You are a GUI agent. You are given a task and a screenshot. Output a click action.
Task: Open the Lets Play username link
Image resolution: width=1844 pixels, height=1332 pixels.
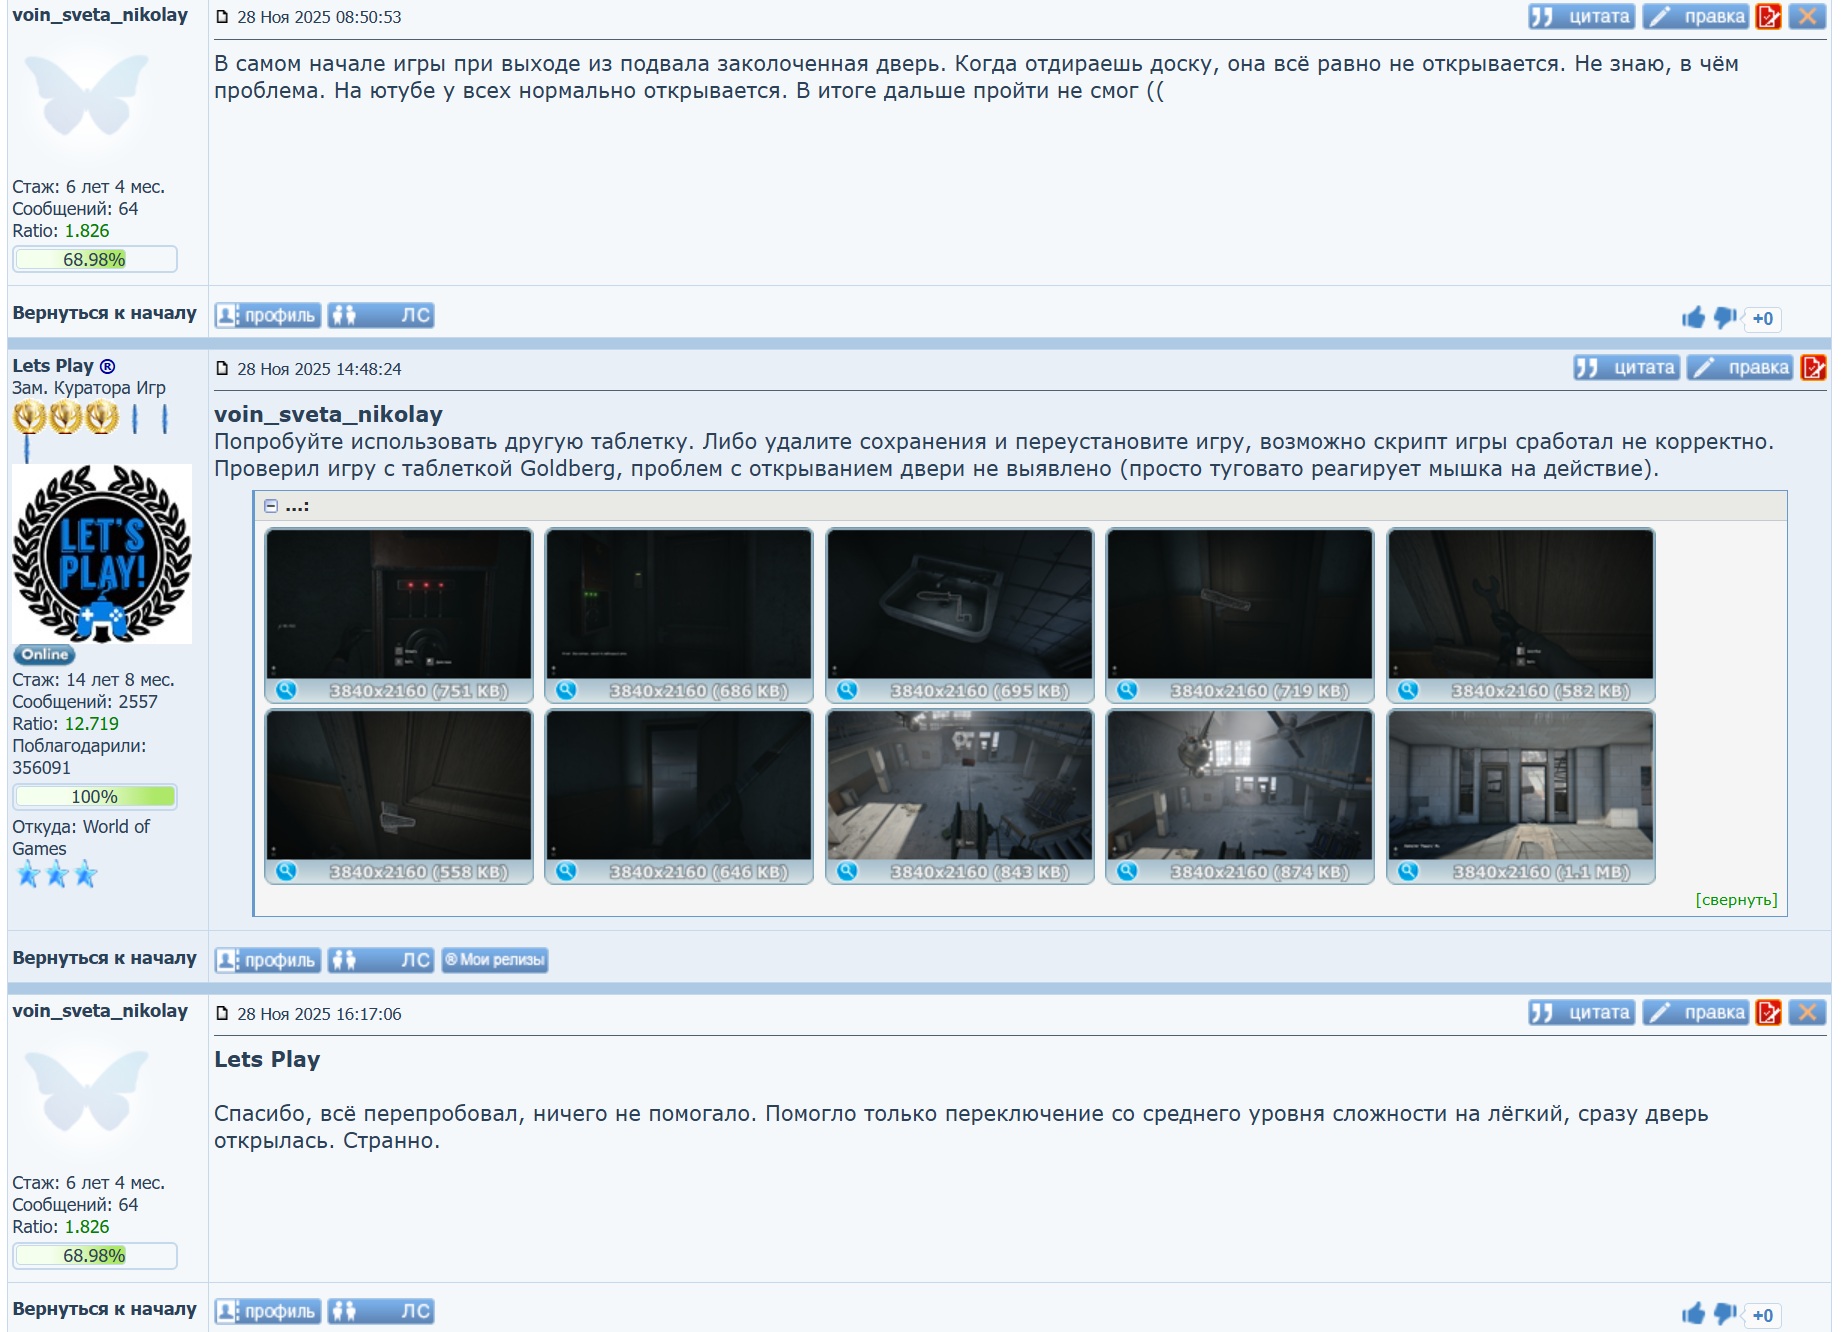pos(53,366)
